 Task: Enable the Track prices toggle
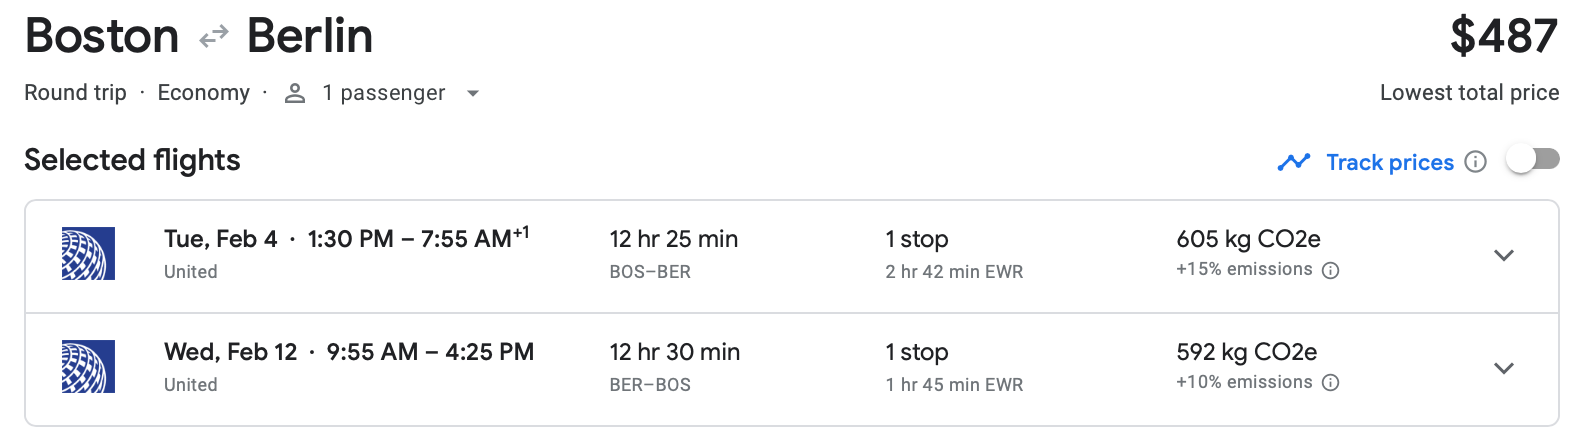coord(1532,160)
